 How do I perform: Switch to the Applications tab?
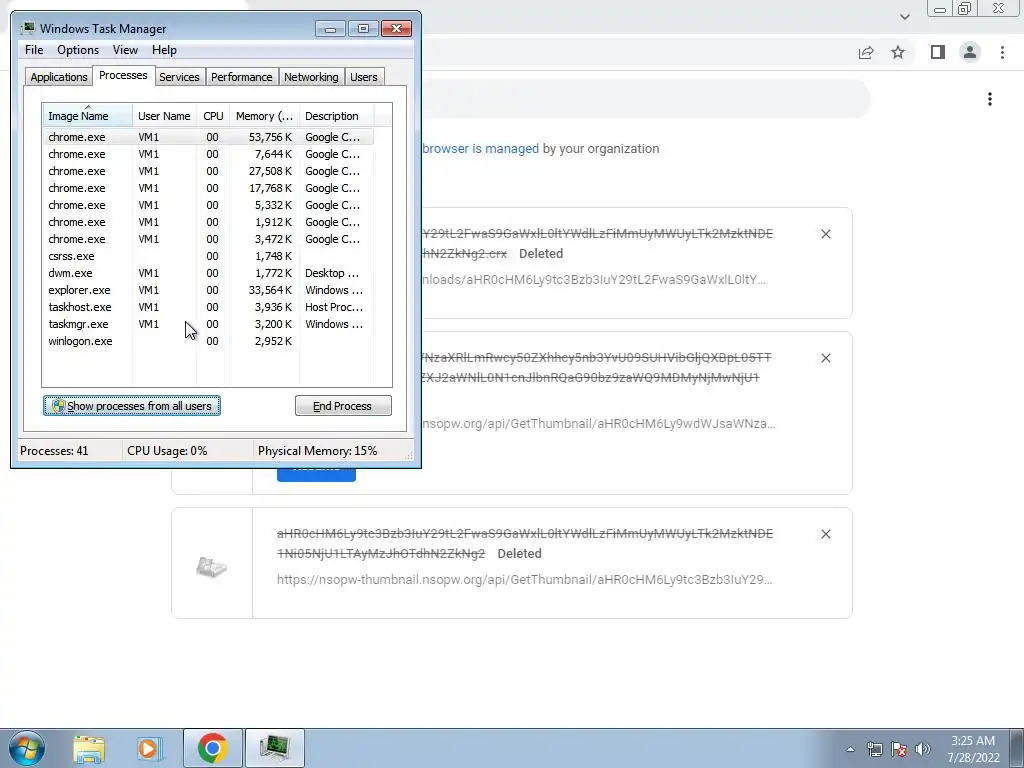pos(59,77)
